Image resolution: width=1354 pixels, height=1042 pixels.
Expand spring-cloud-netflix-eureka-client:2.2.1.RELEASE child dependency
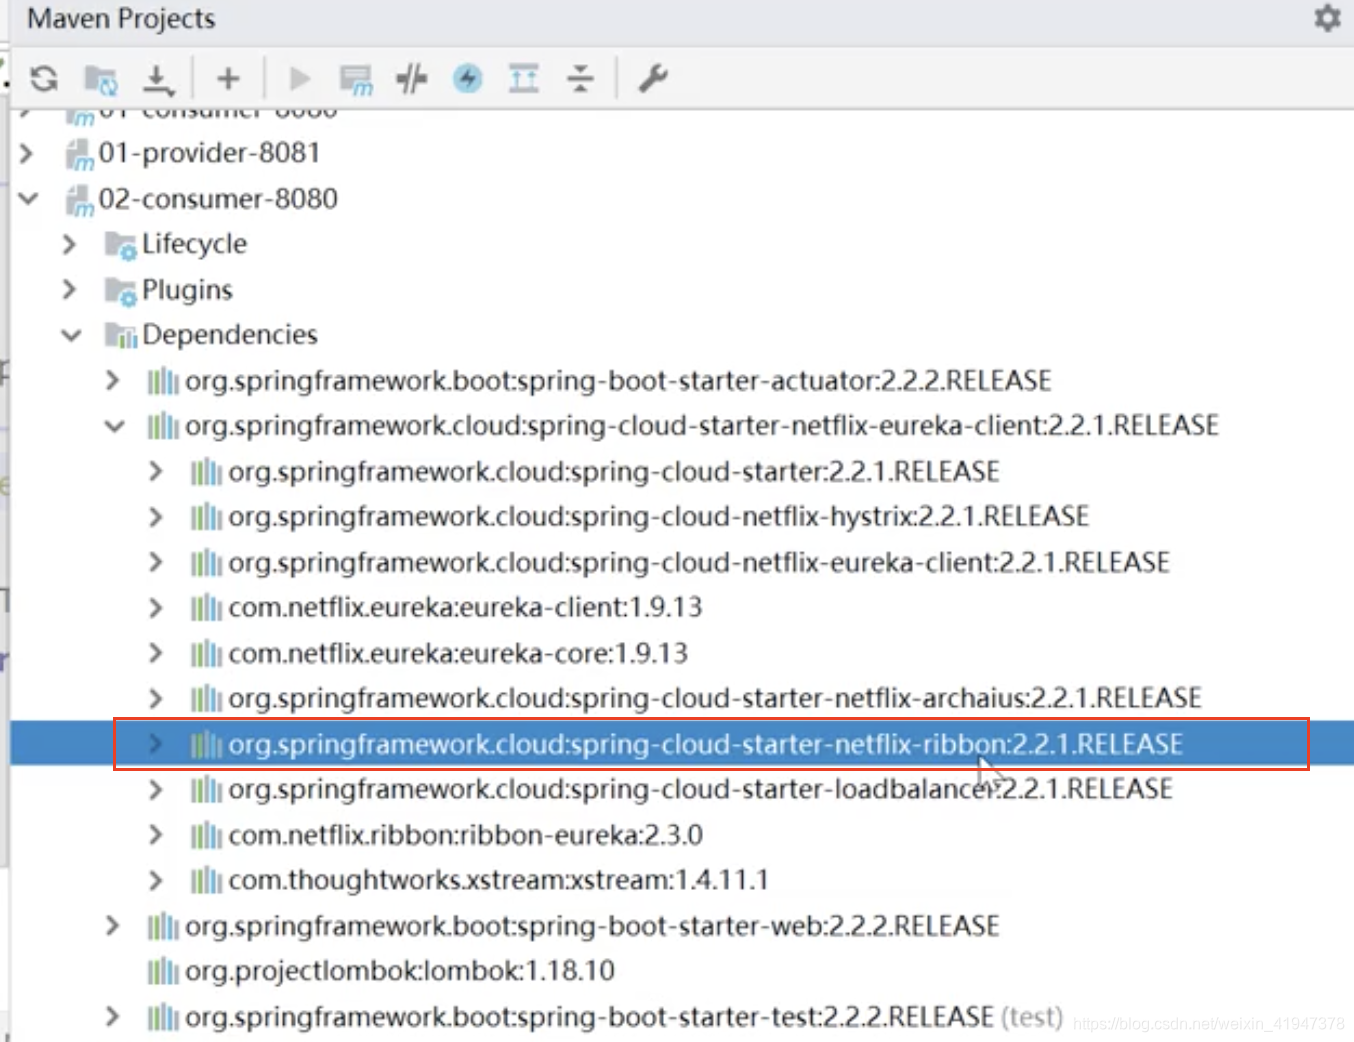(155, 562)
